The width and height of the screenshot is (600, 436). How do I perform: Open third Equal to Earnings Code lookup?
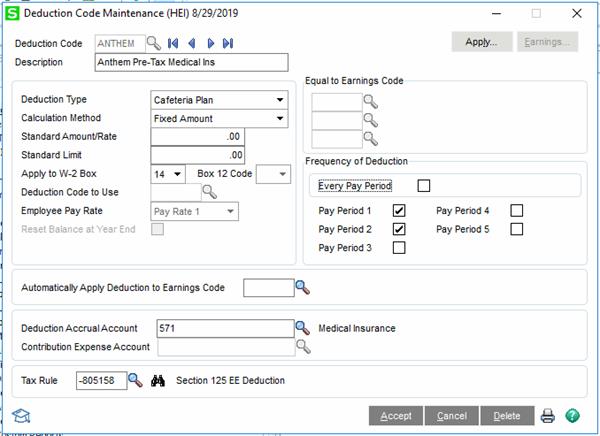coord(370,139)
